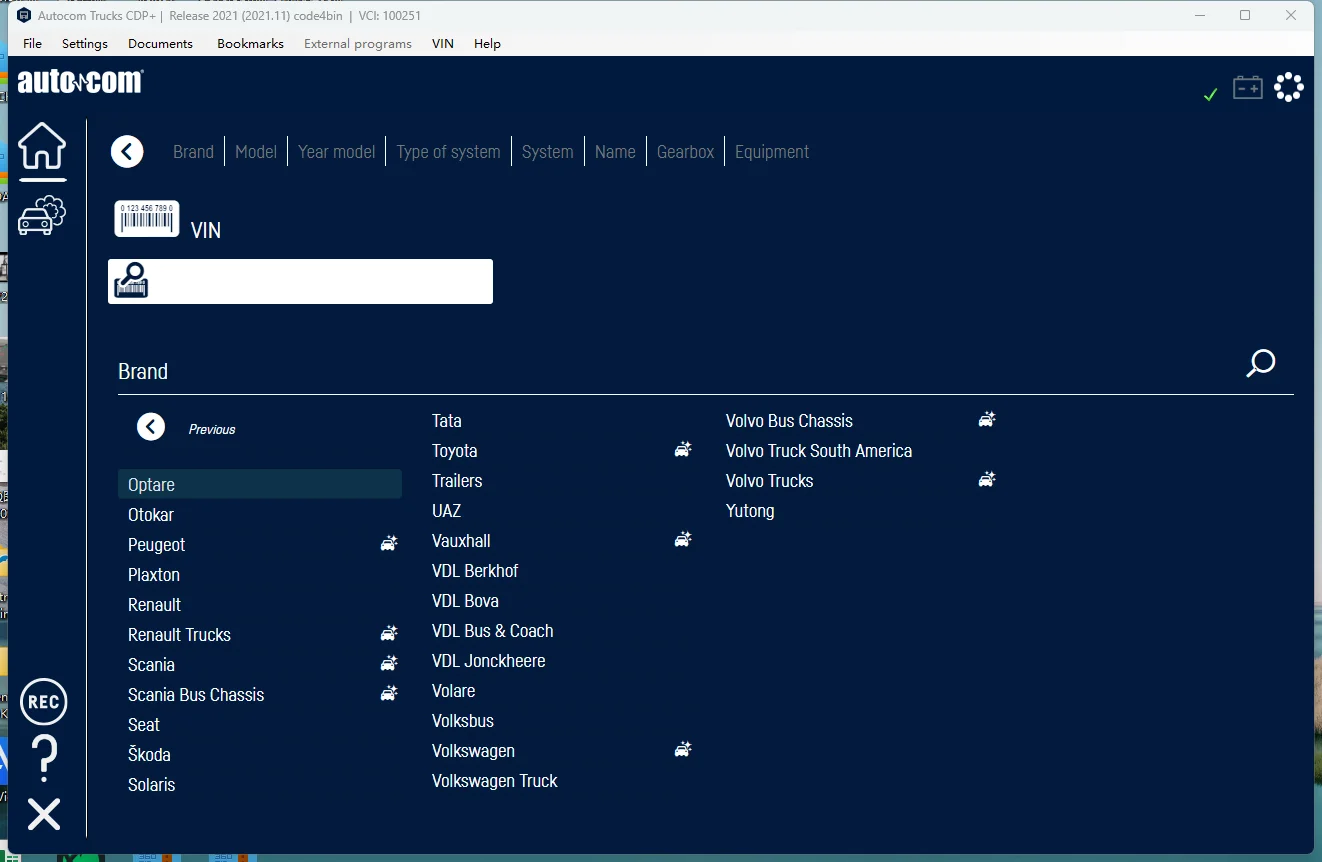Select the Equipment breadcrumb step
Viewport: 1322px width, 862px height.
point(772,152)
